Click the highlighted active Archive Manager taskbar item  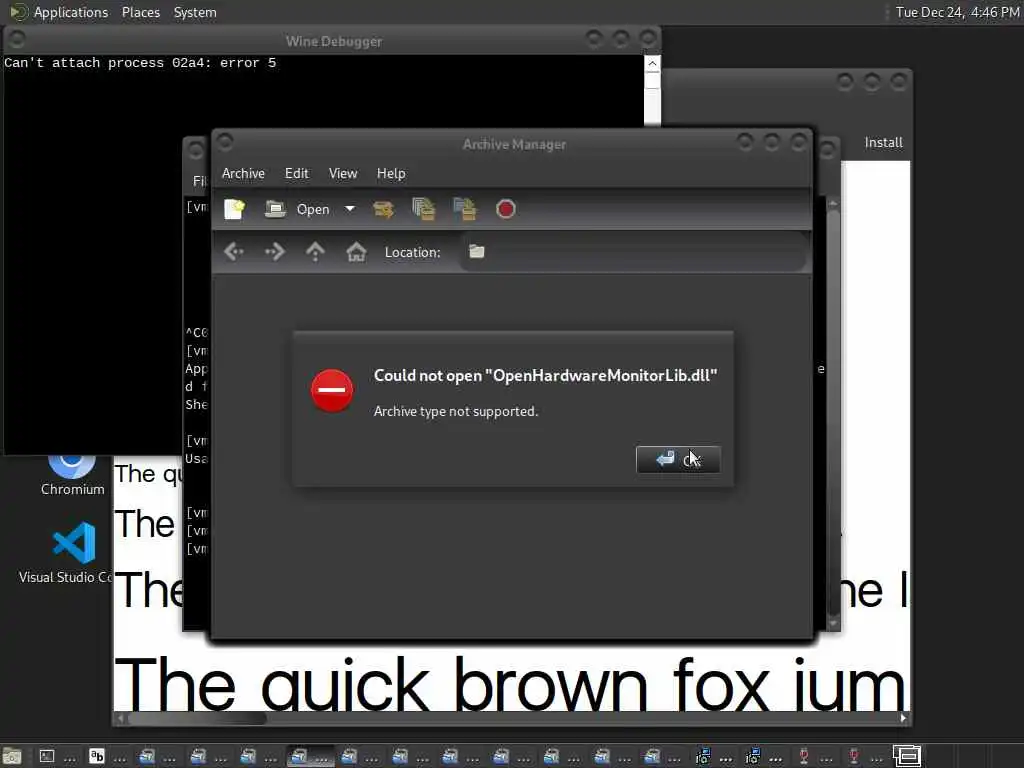(x=310, y=756)
